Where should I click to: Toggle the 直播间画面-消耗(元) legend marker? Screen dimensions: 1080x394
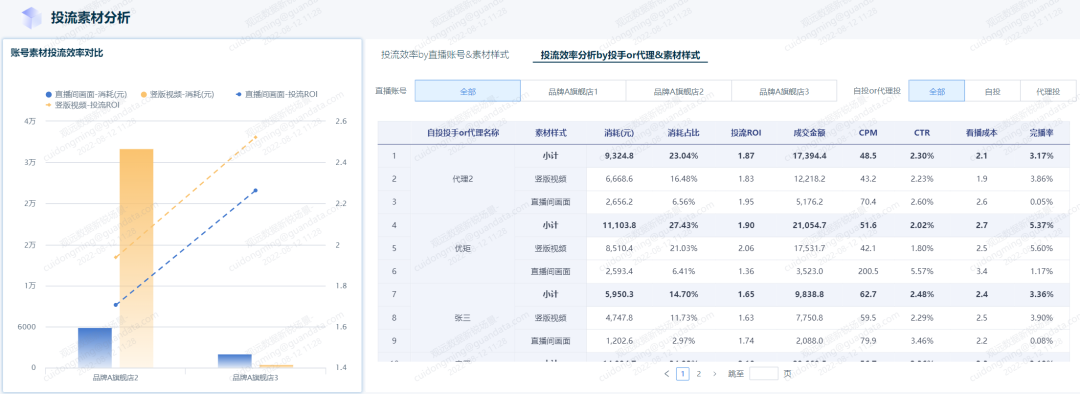(48, 94)
